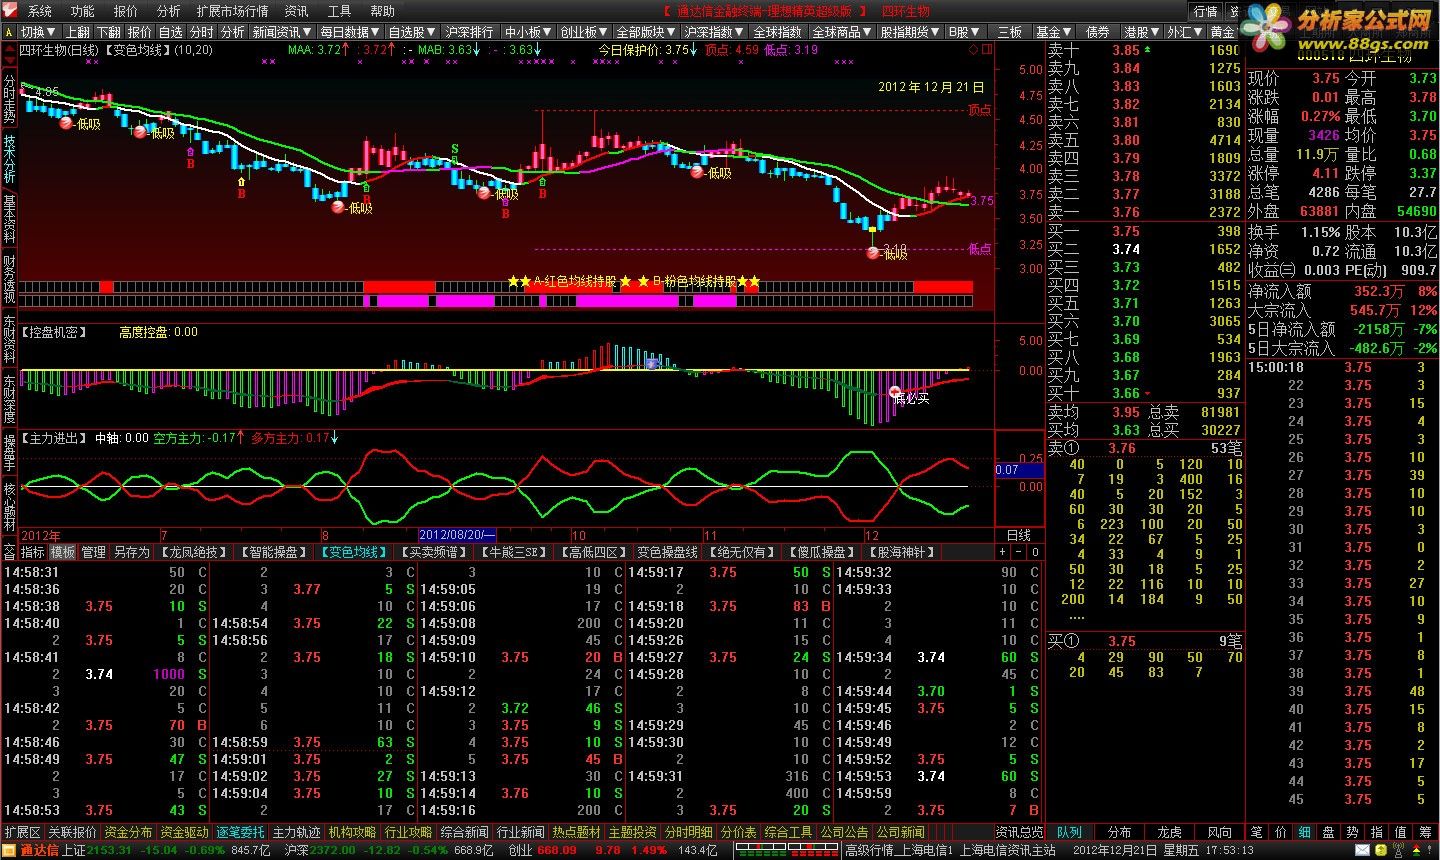Open 切换 dropdown in toolbar

click(39, 32)
